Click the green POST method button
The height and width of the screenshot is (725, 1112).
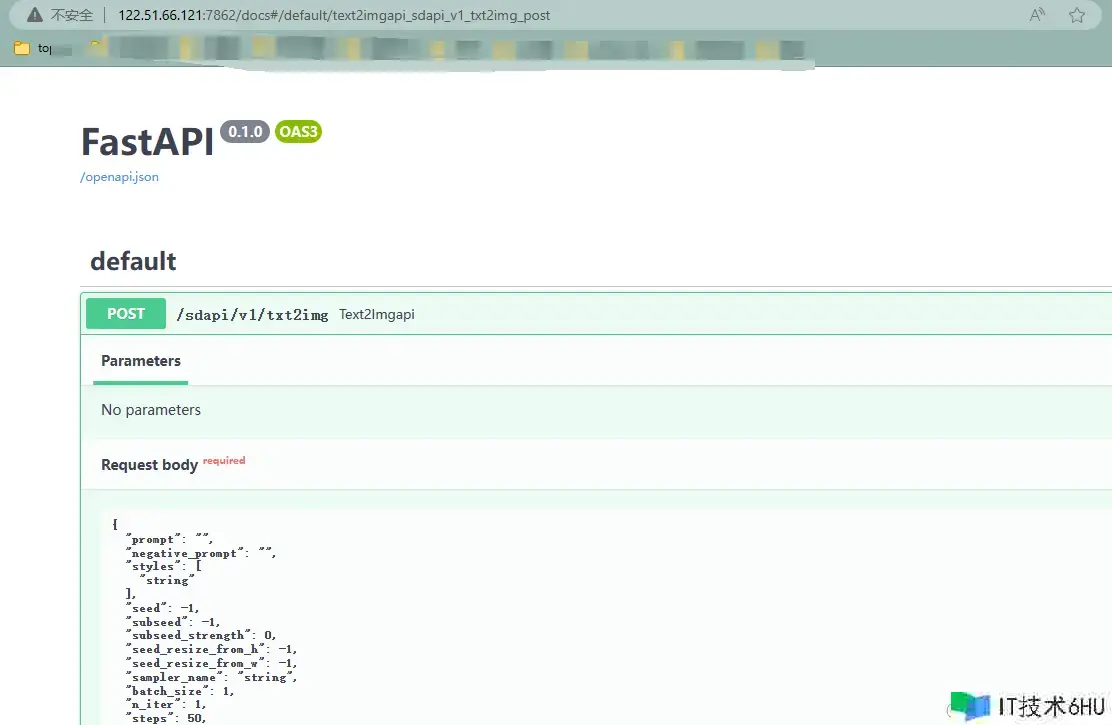pyautogui.click(x=126, y=314)
